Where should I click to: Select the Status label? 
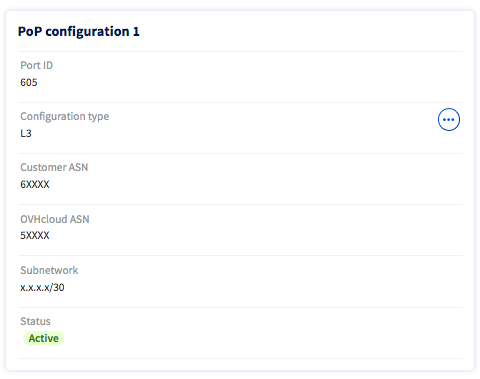tap(35, 321)
